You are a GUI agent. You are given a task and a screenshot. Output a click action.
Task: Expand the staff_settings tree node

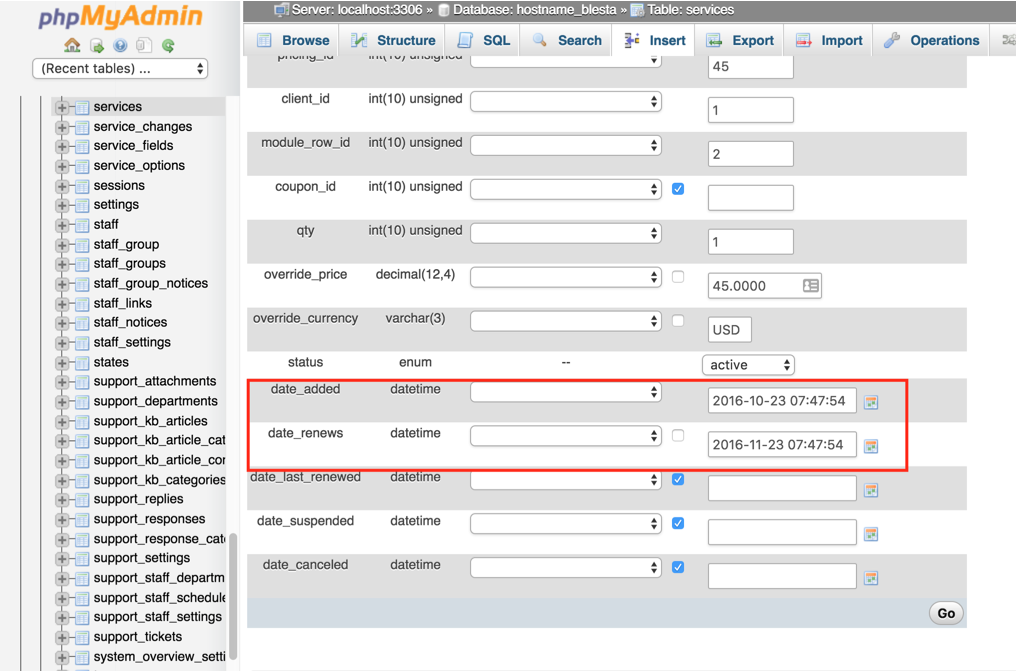[62, 343]
